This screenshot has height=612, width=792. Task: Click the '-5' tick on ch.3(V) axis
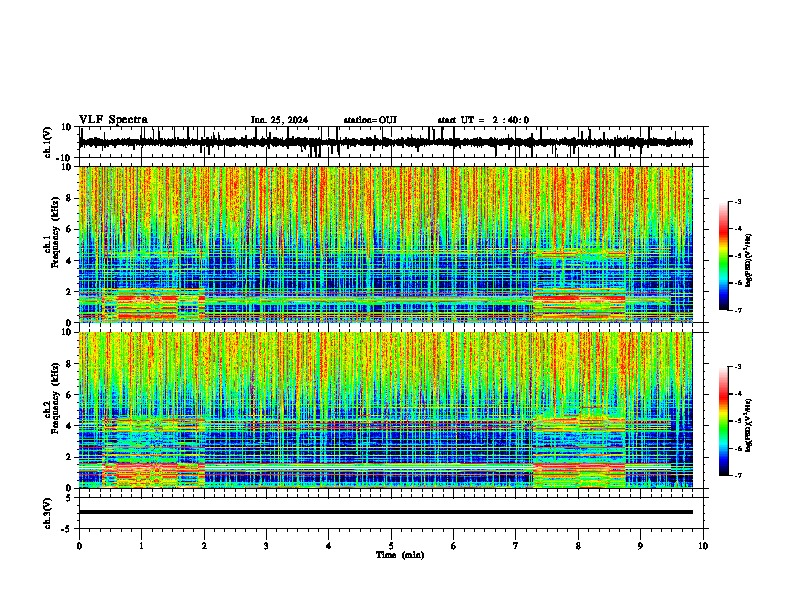point(67,529)
